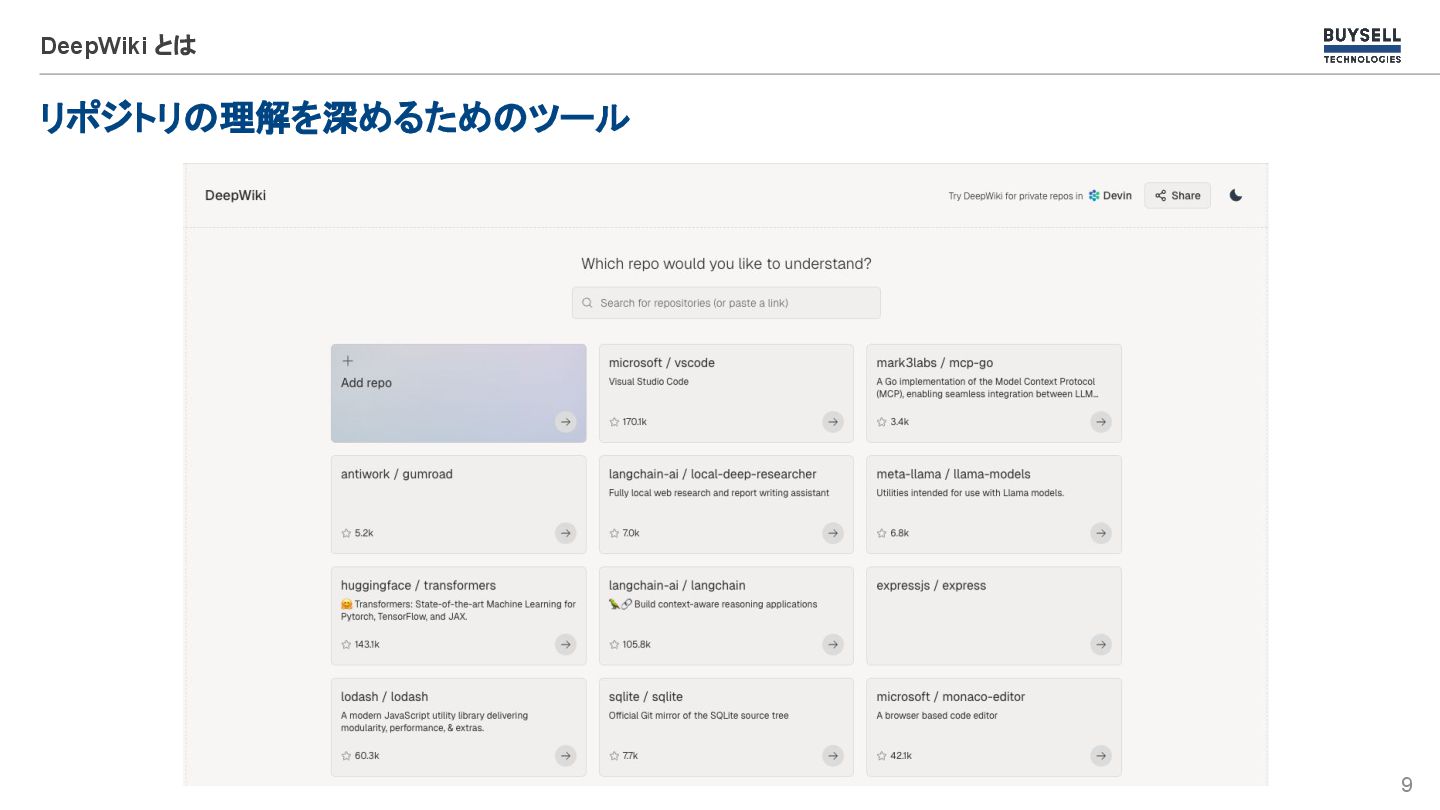Click the star icon on sqlite card
This screenshot has width=1440, height=810.
614,756
